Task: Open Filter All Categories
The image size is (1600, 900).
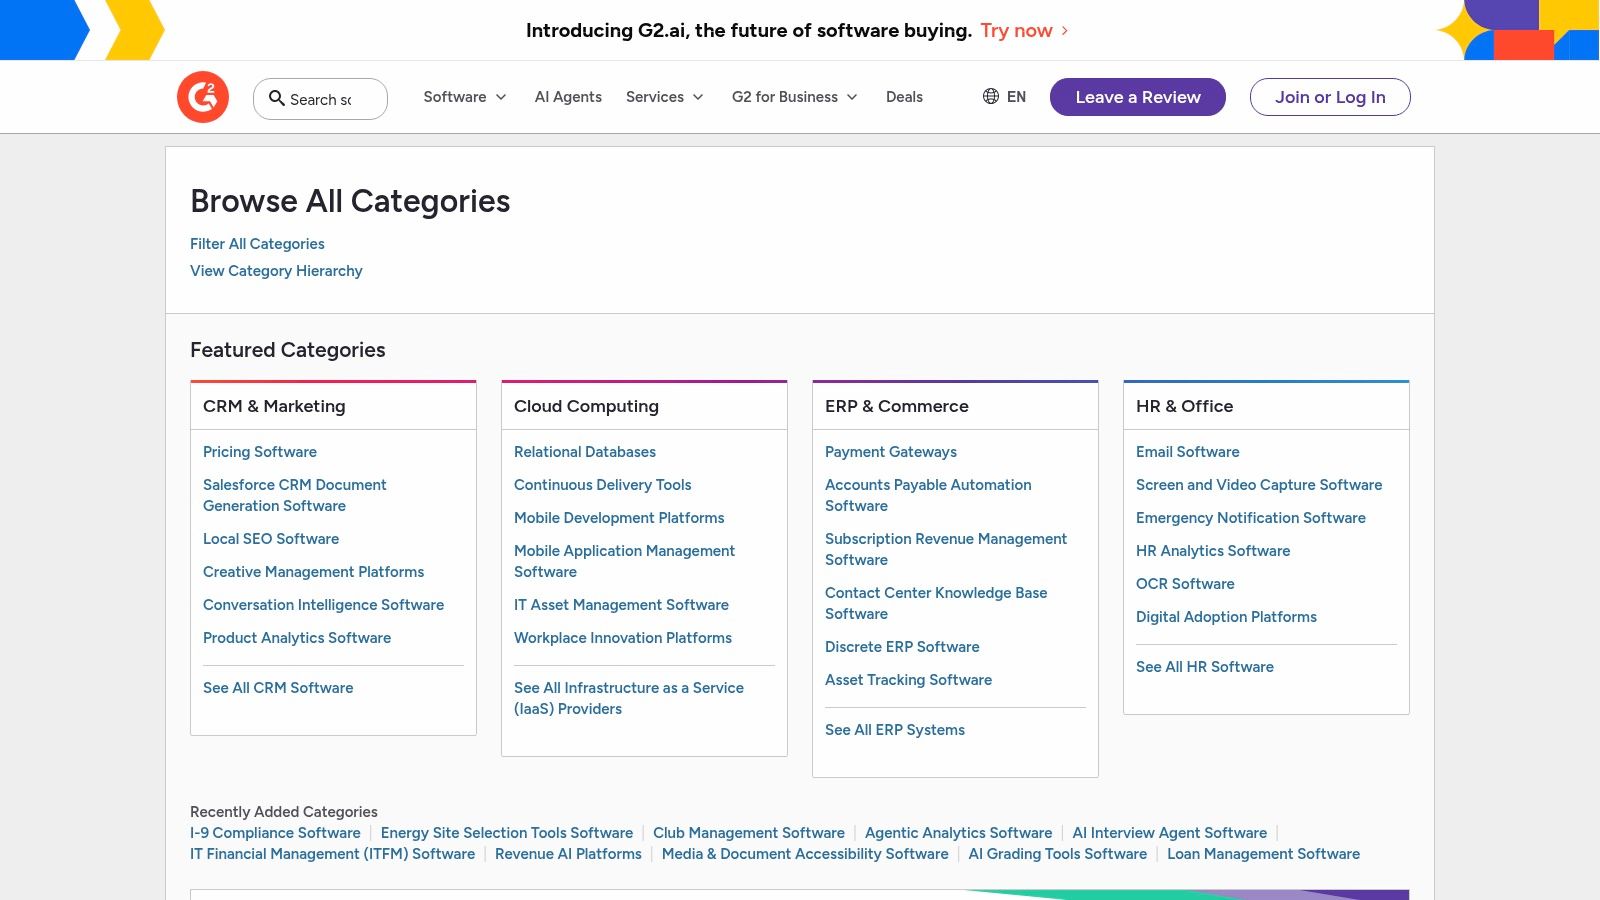Action: 257,243
